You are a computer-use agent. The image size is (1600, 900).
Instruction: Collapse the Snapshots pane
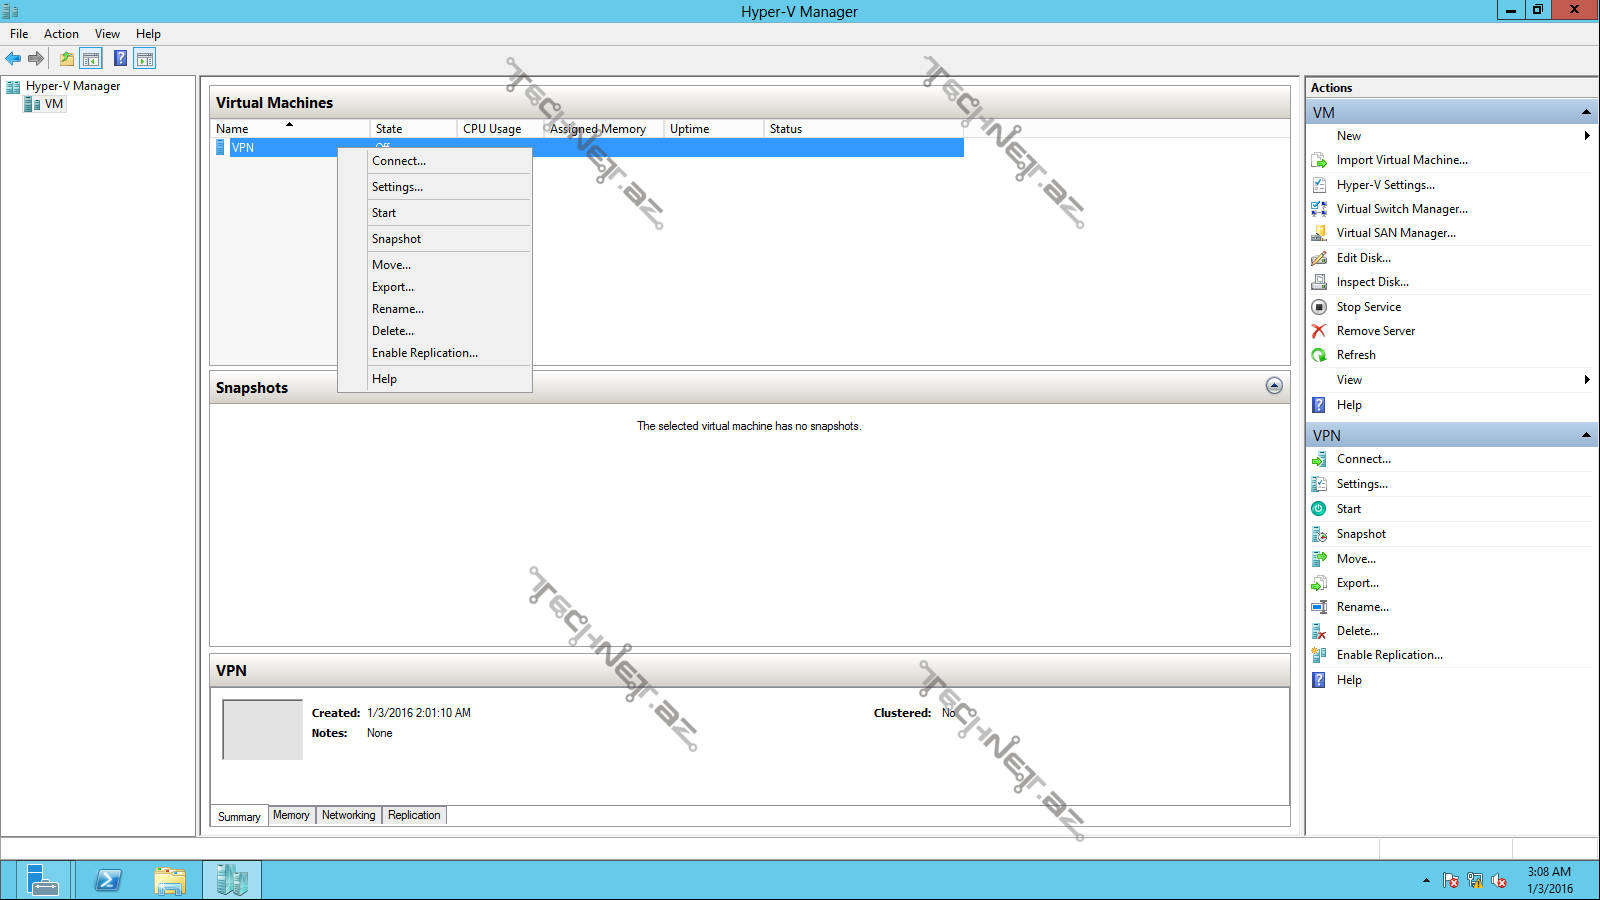tap(1274, 386)
